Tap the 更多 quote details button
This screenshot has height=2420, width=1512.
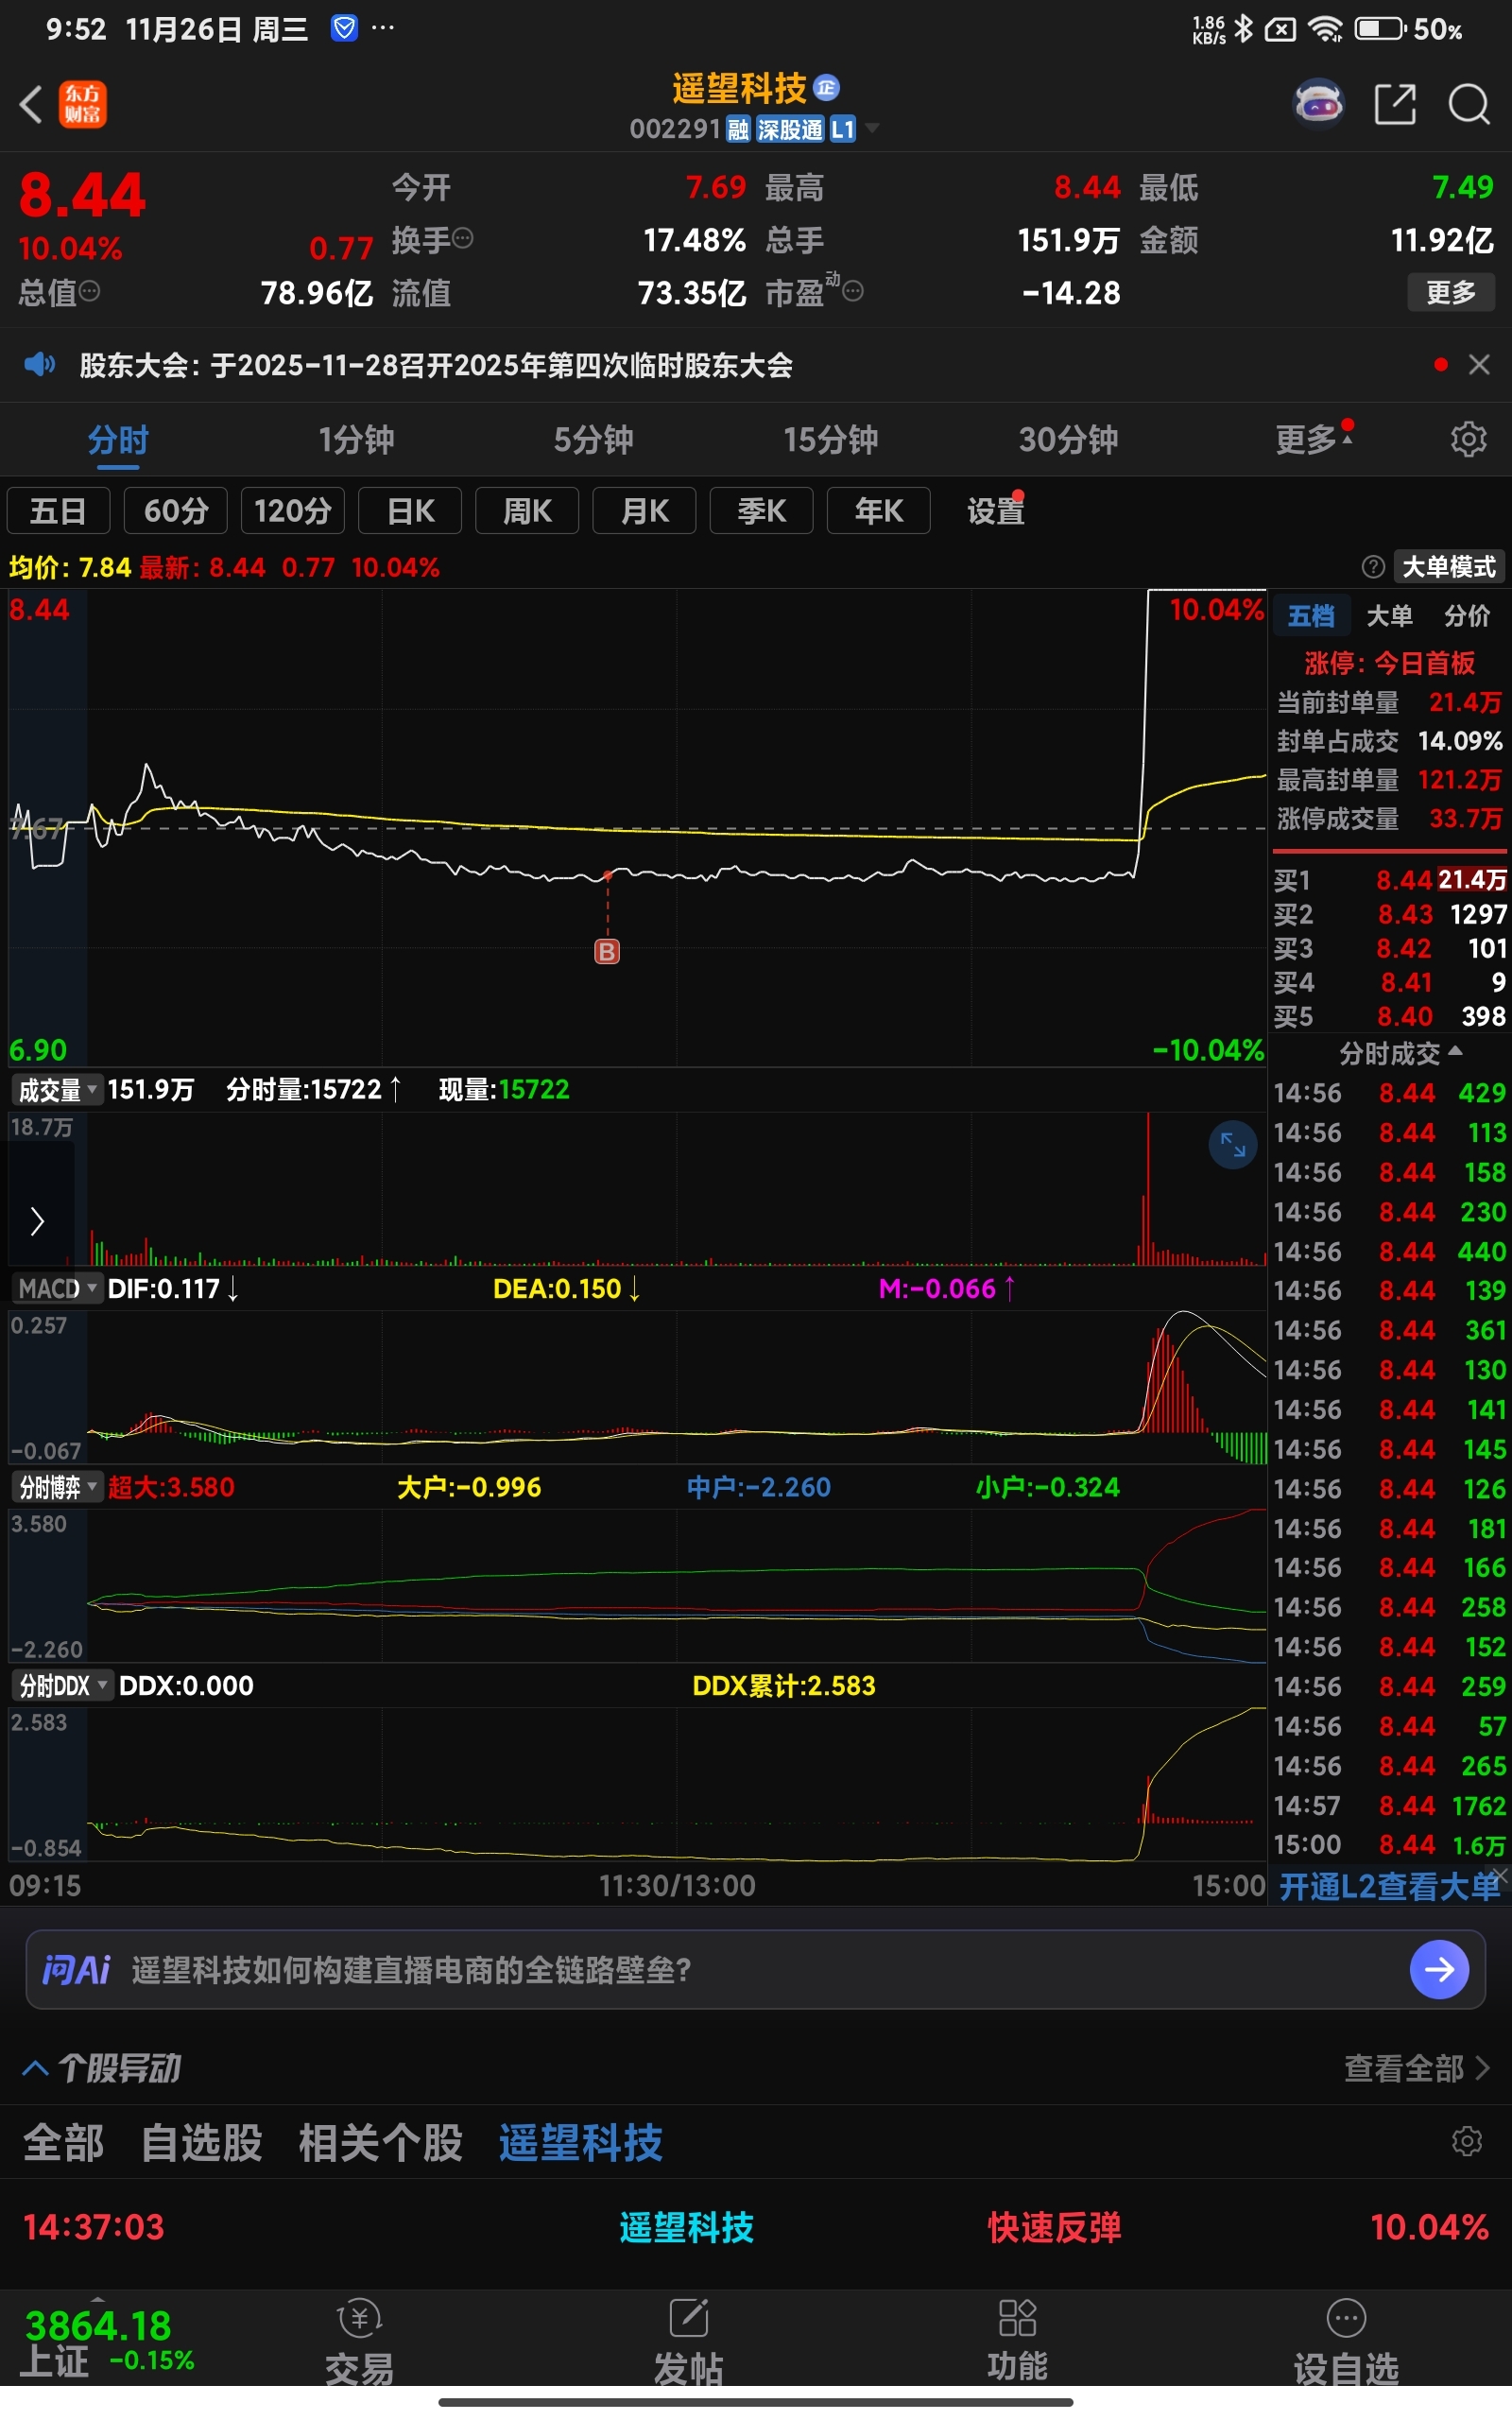pos(1450,292)
